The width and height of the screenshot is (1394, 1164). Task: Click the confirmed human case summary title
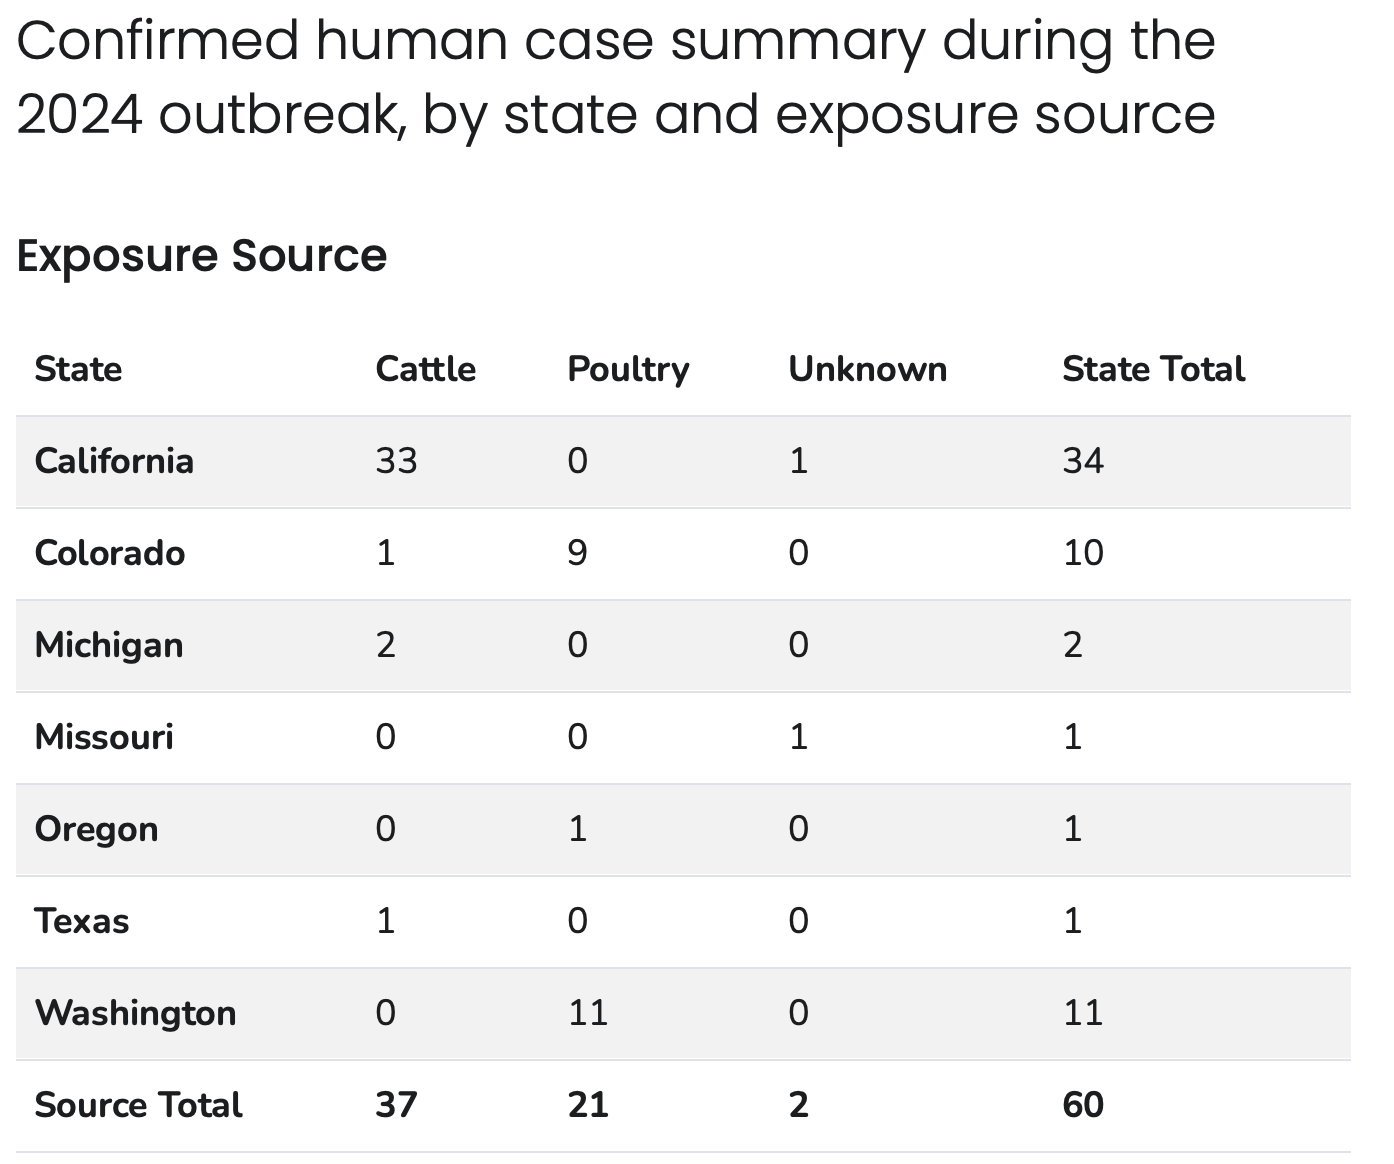pyautogui.click(x=616, y=77)
